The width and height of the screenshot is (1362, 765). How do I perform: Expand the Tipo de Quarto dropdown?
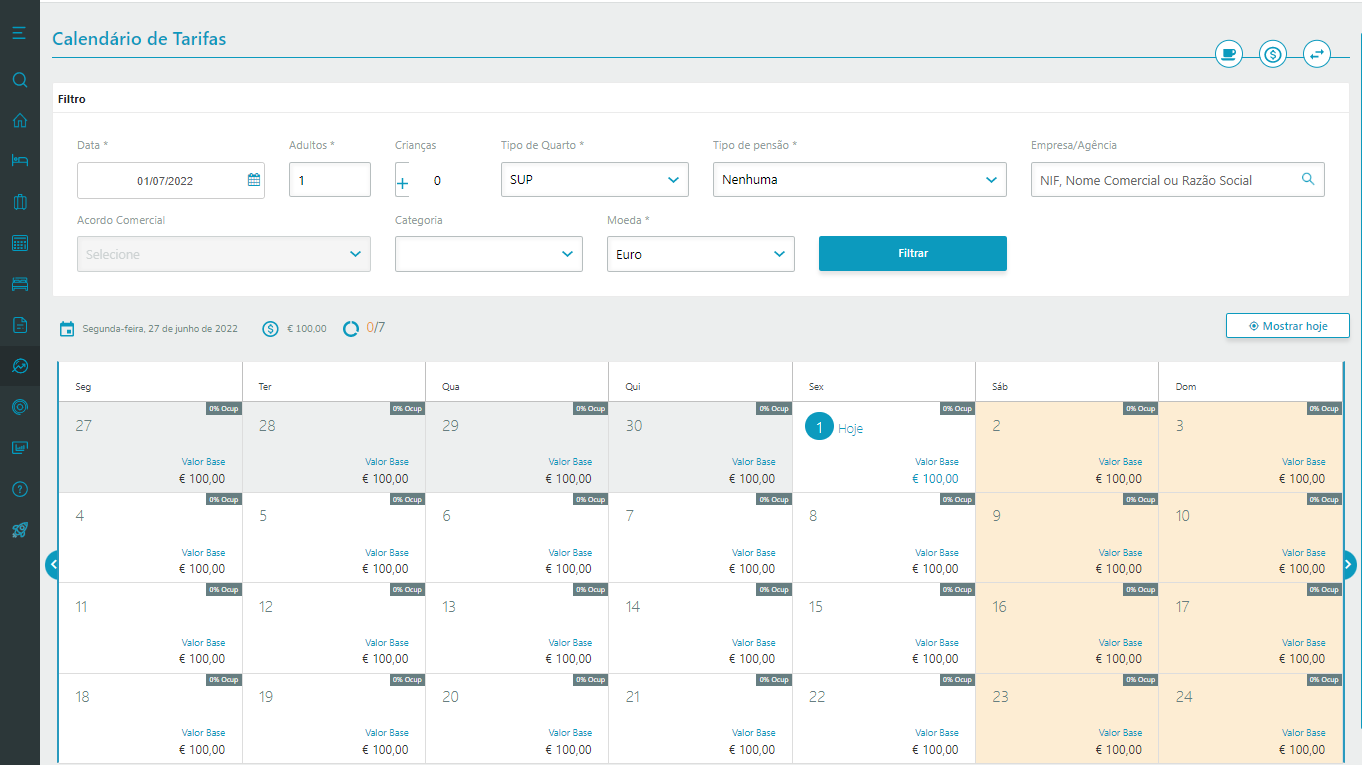(x=594, y=180)
